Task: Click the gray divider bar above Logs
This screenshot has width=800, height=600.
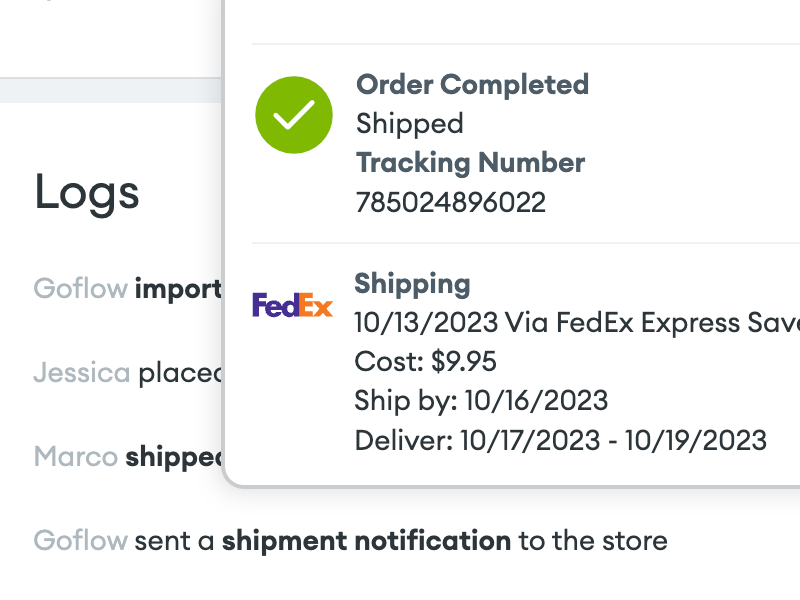Action: (x=111, y=90)
